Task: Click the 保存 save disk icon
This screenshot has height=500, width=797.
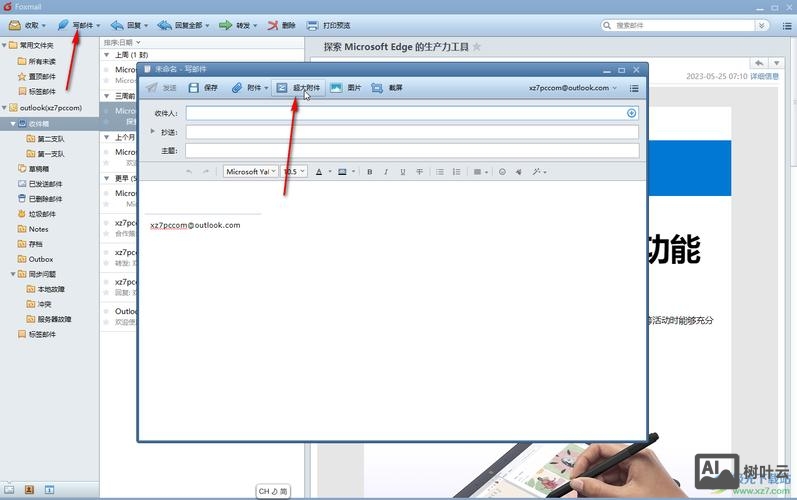Action: pyautogui.click(x=194, y=88)
